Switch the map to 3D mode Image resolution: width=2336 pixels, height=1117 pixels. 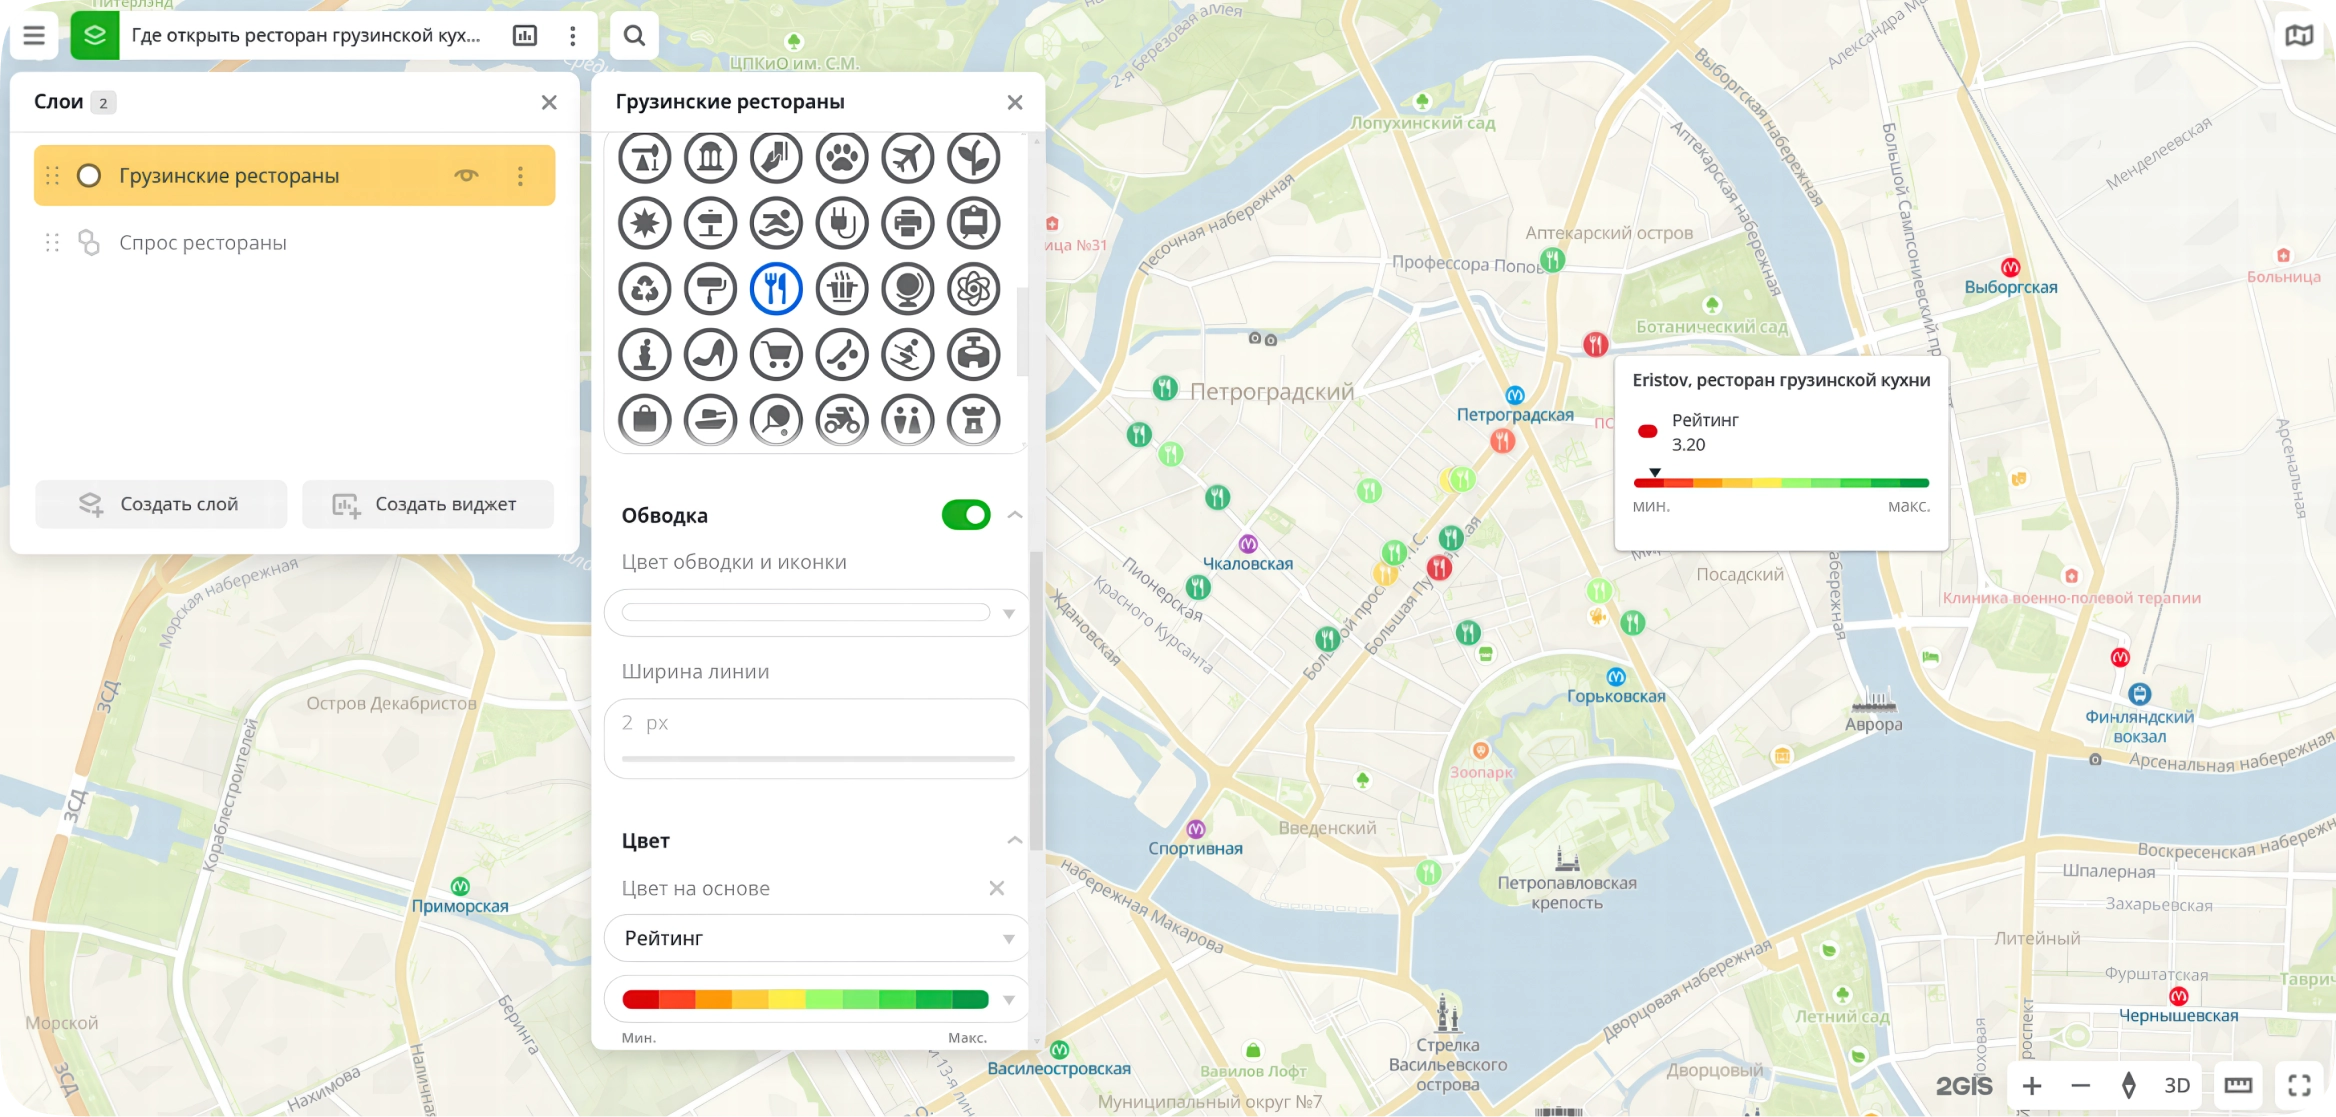(2177, 1086)
